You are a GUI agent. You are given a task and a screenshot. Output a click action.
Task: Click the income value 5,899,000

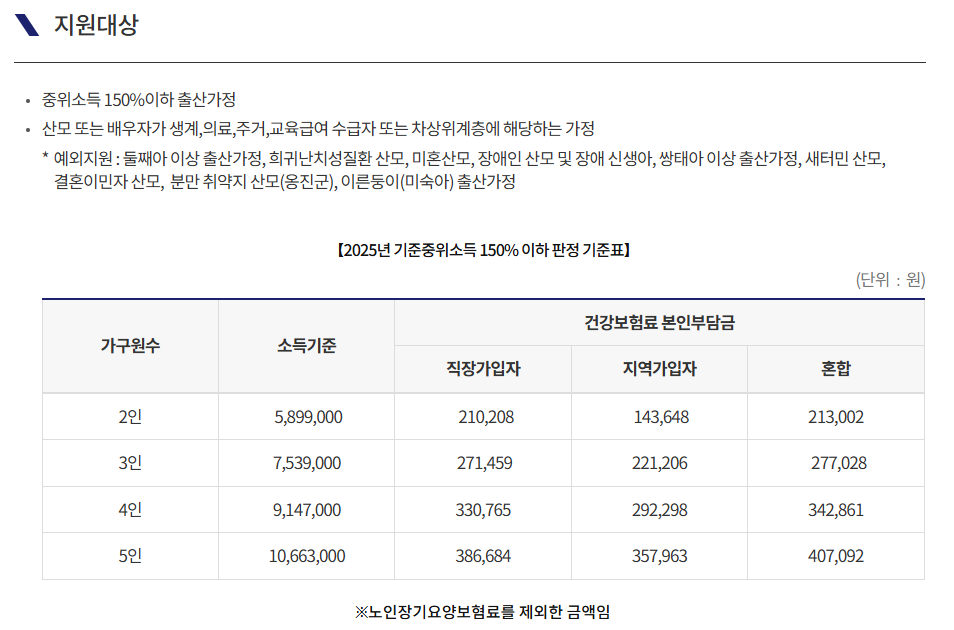(308, 417)
